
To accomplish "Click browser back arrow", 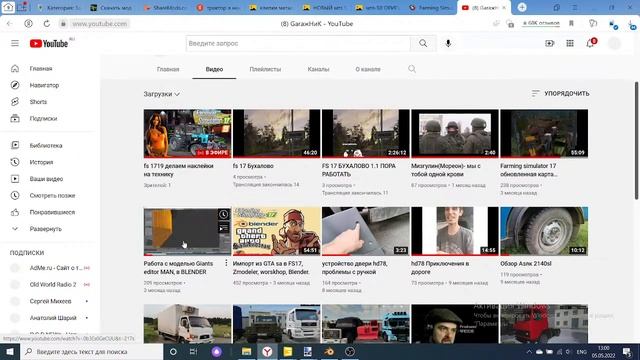I will click(9, 24).
